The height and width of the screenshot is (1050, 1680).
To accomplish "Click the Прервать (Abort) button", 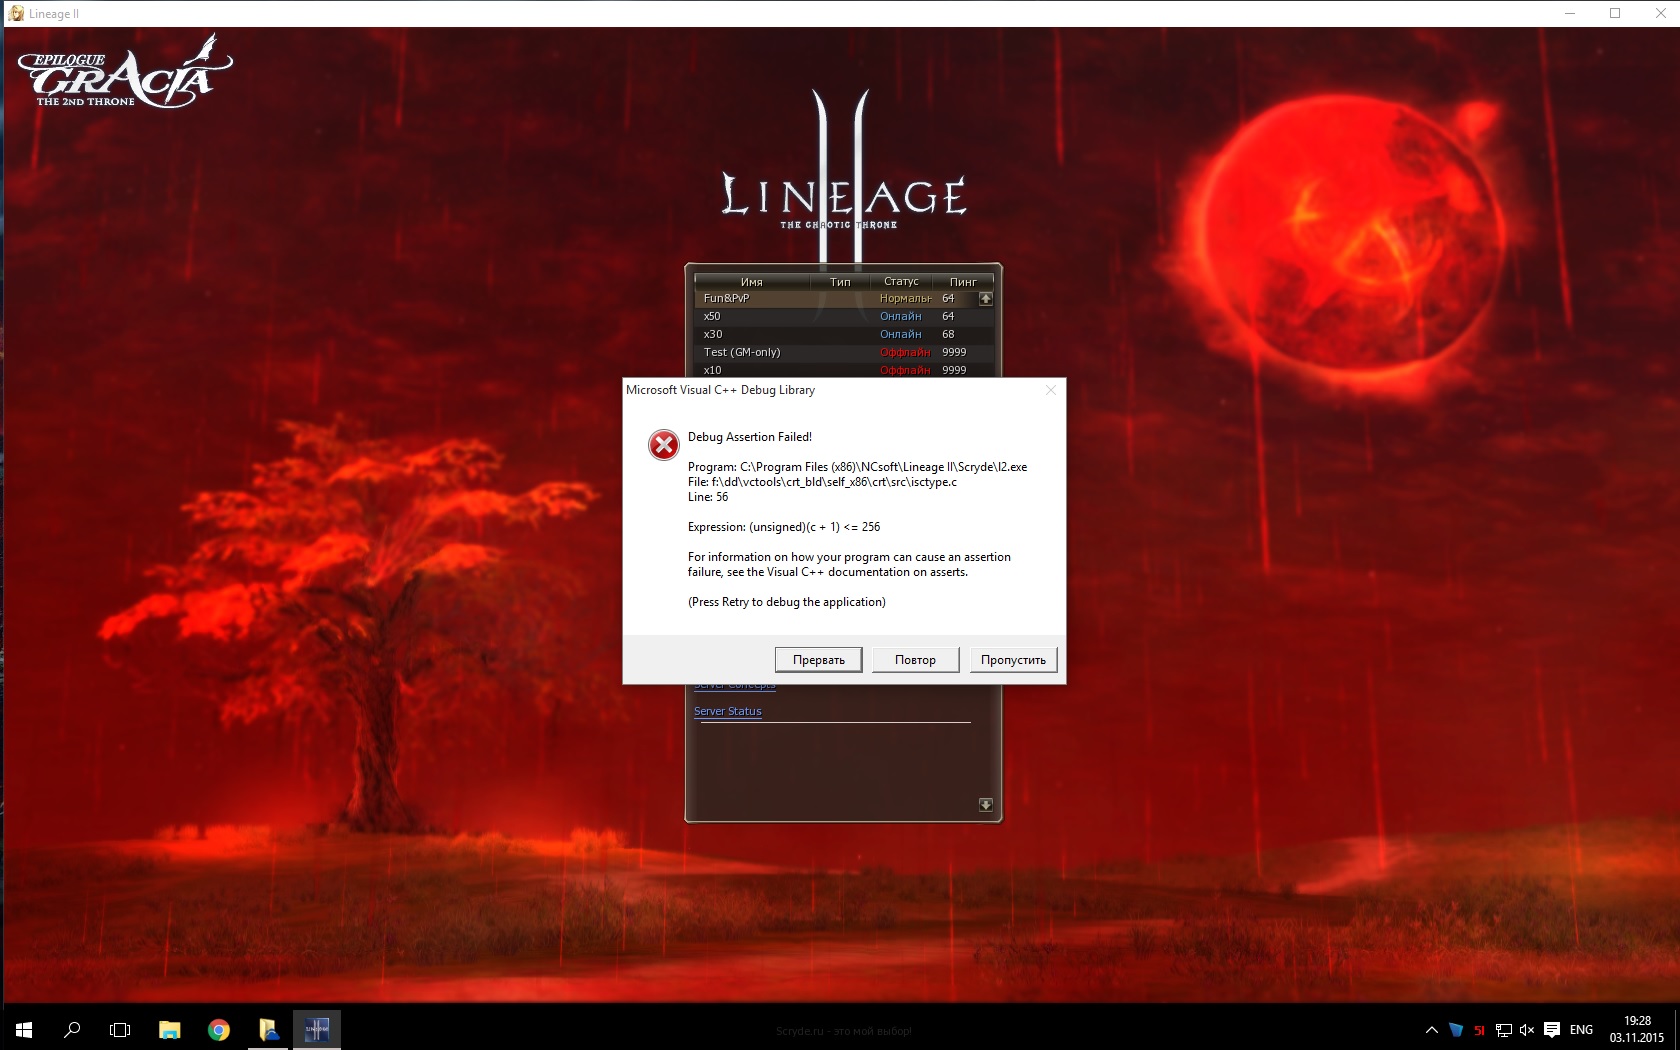I will pyautogui.click(x=818, y=660).
